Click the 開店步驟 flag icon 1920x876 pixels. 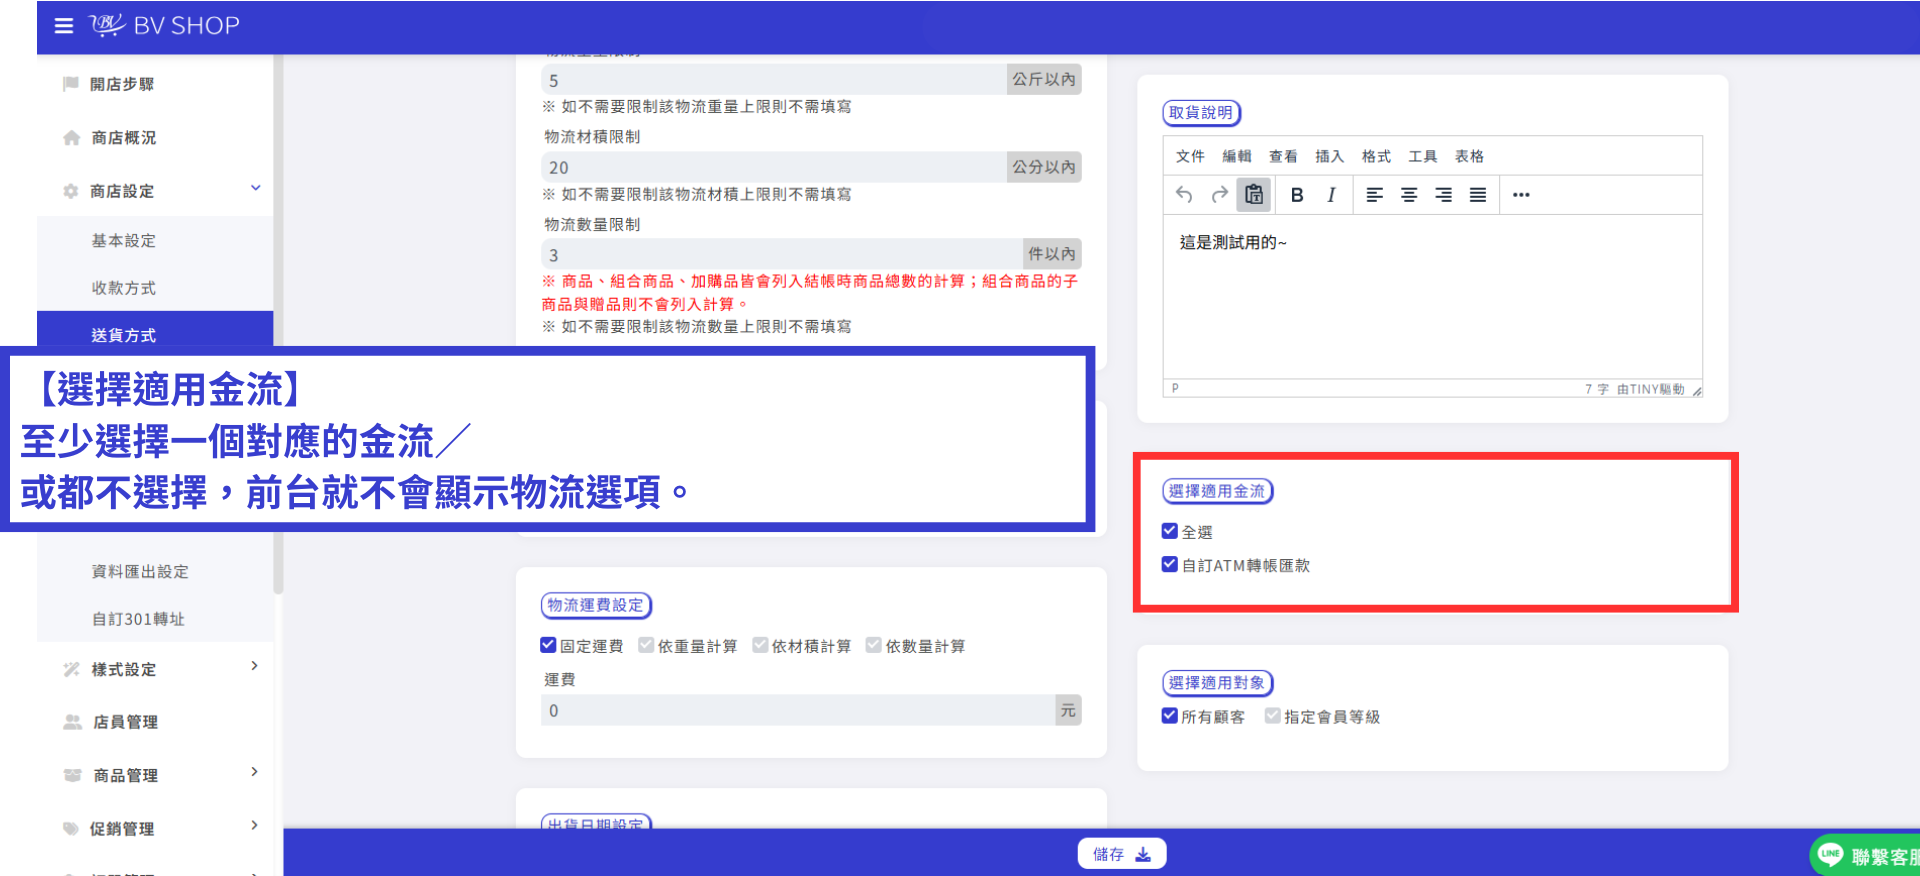click(71, 84)
